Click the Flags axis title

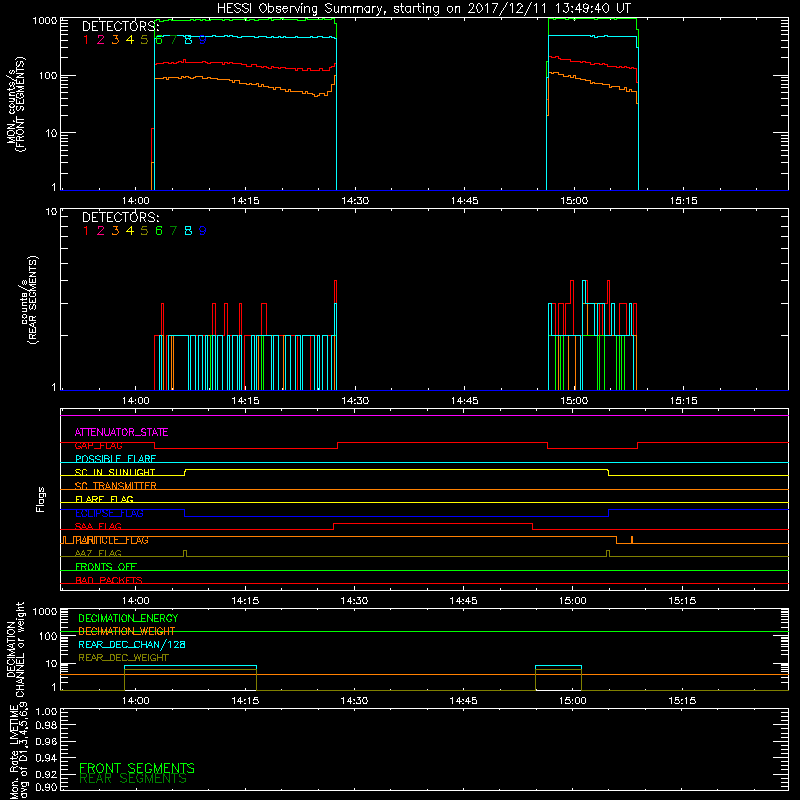41,499
